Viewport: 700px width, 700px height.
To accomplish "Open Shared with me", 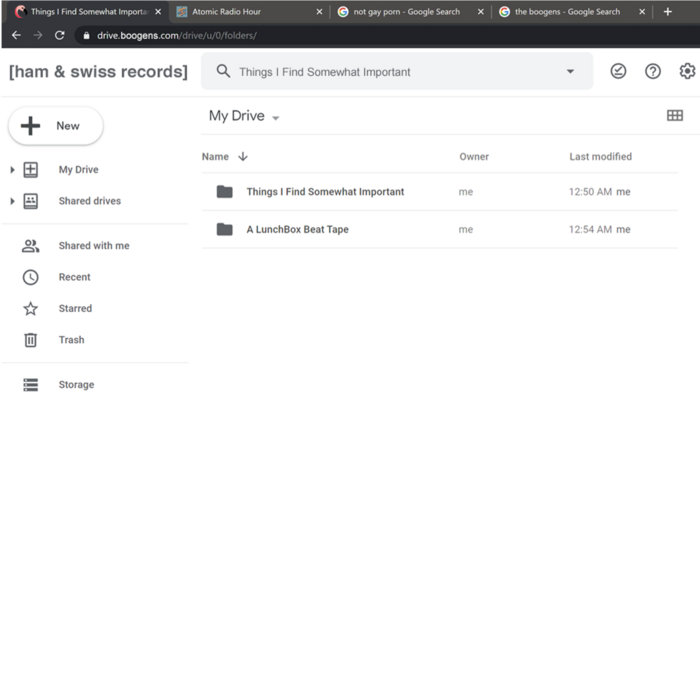I will tap(93, 246).
